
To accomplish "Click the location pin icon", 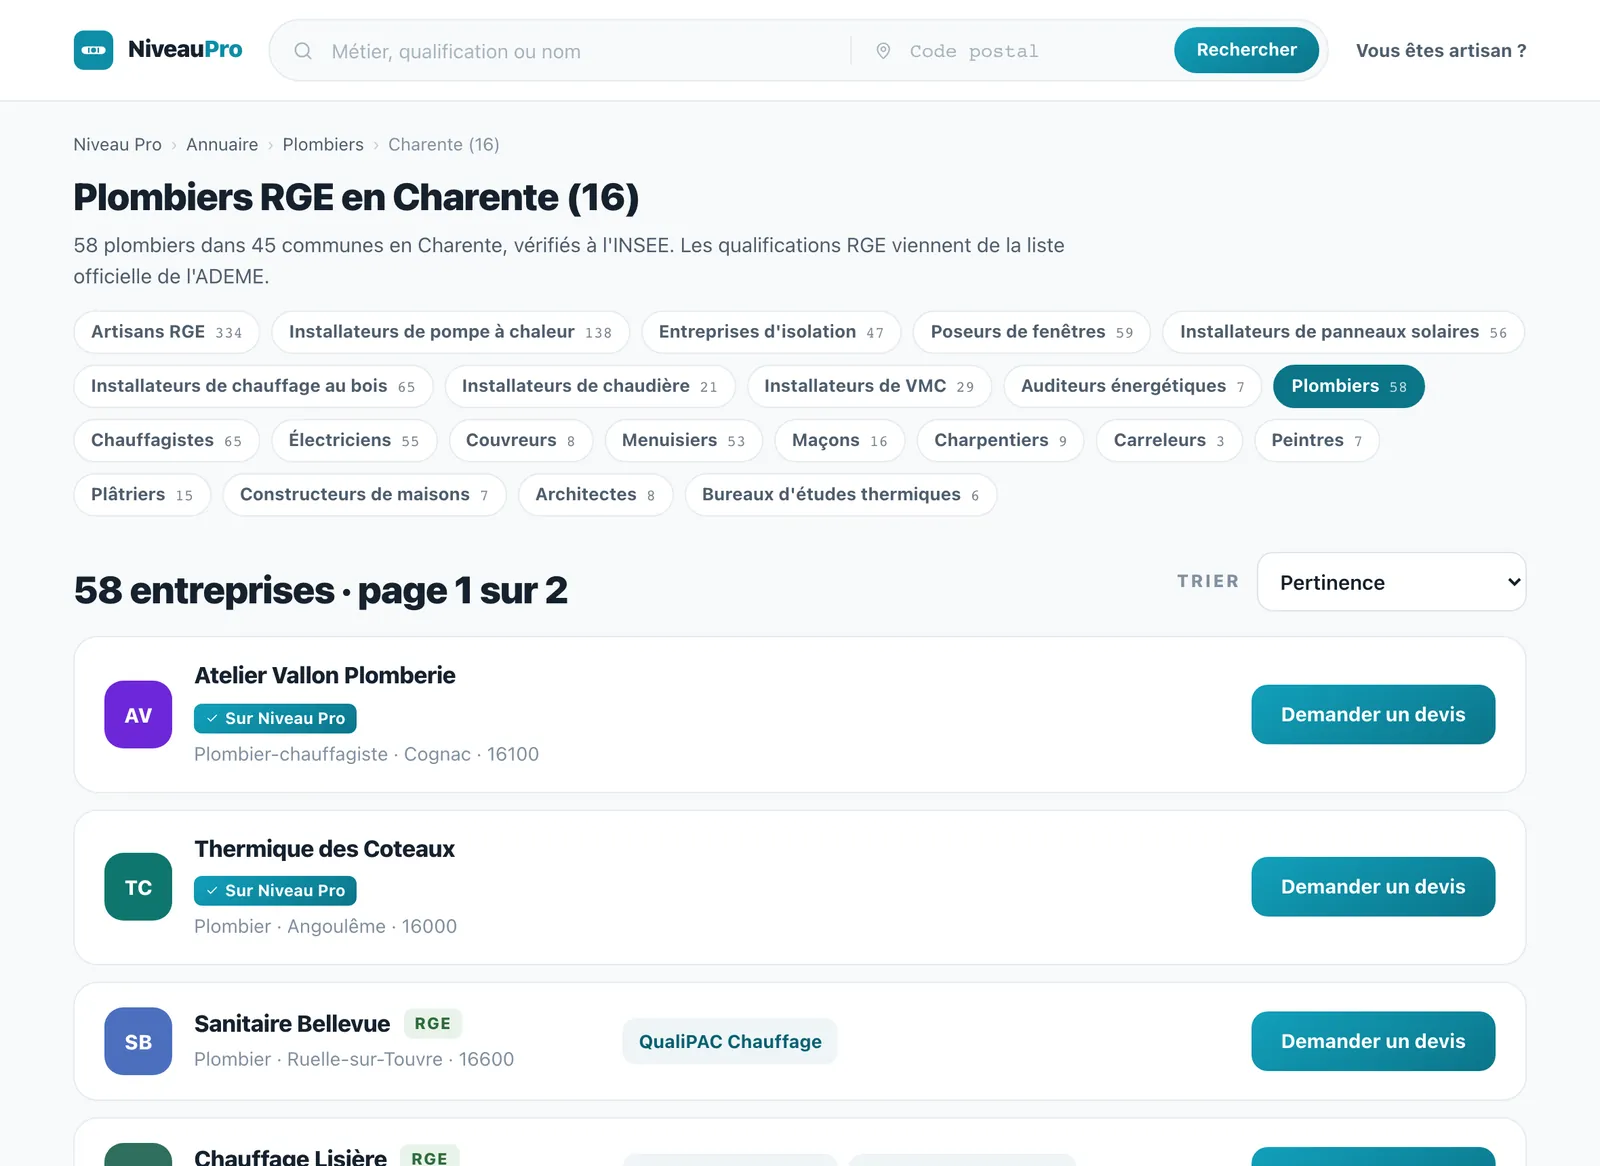I will click(x=883, y=51).
